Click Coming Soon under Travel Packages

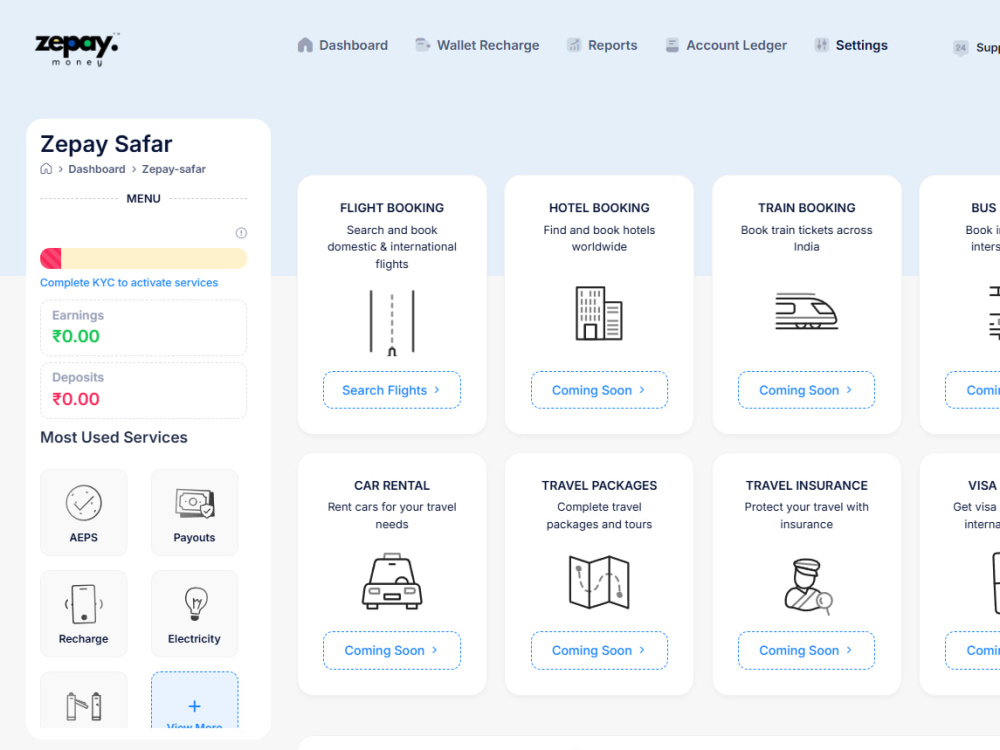599,650
